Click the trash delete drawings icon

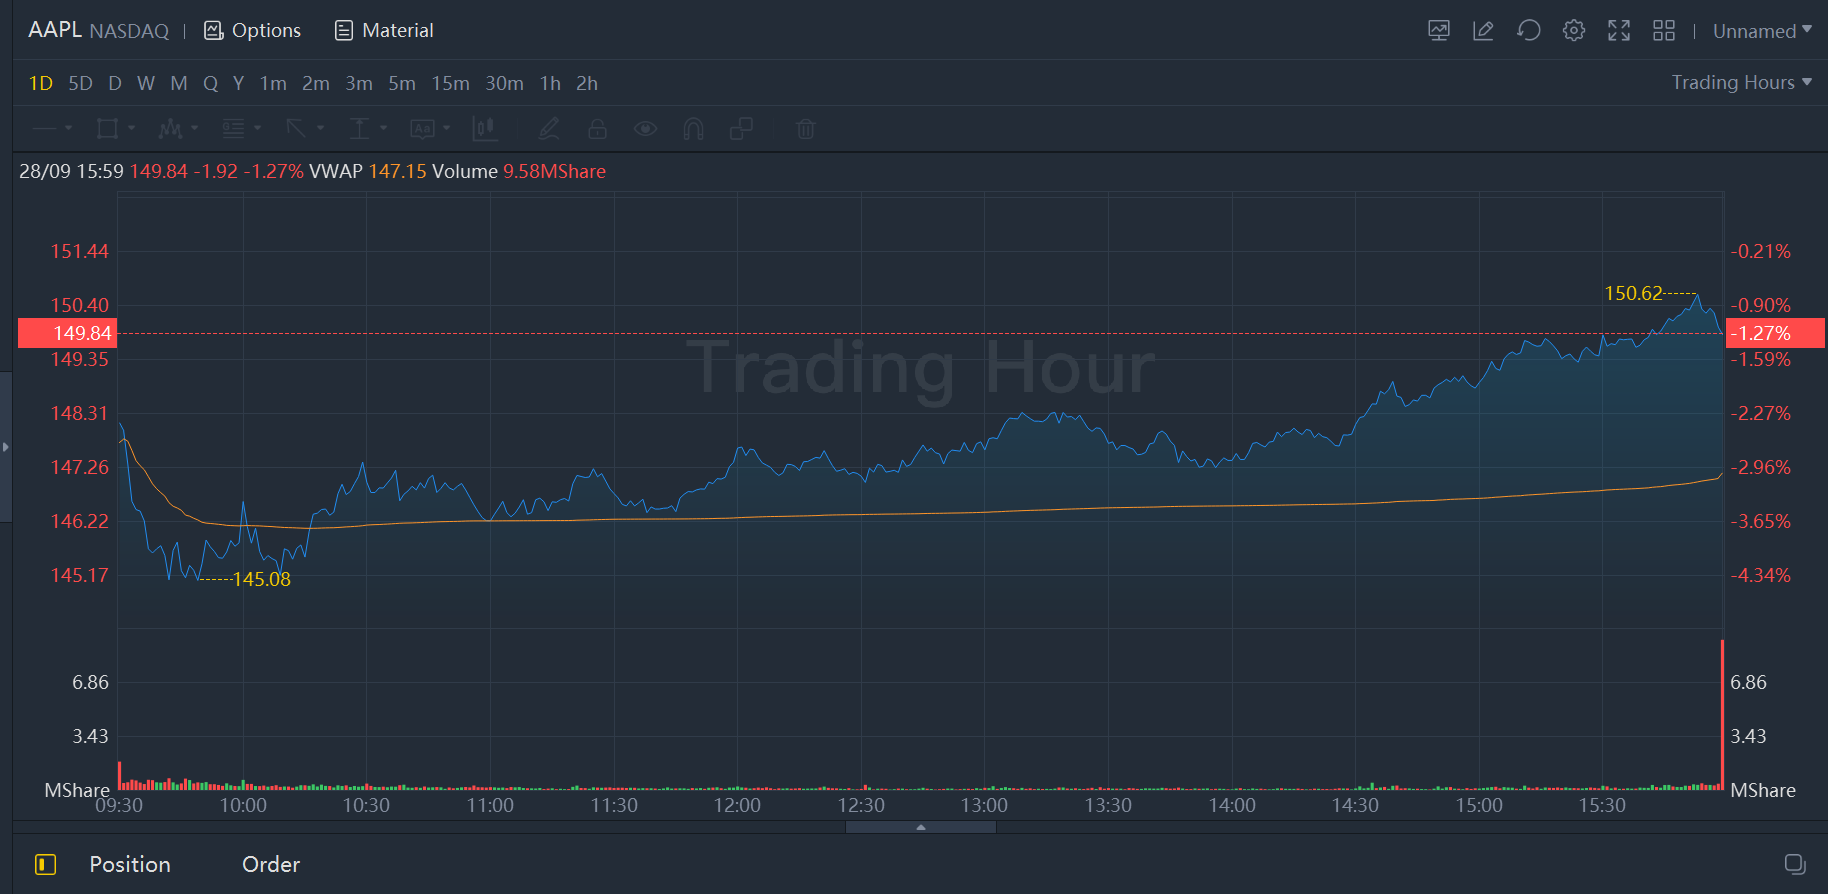(x=805, y=129)
